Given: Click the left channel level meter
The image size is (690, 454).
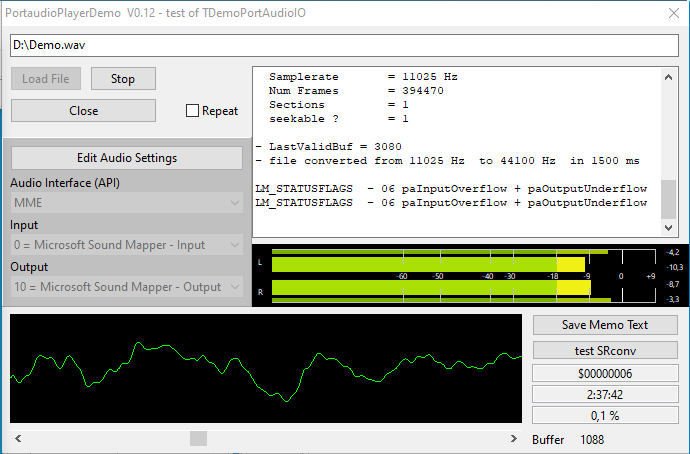Looking at the screenshot, I should [x=440, y=263].
